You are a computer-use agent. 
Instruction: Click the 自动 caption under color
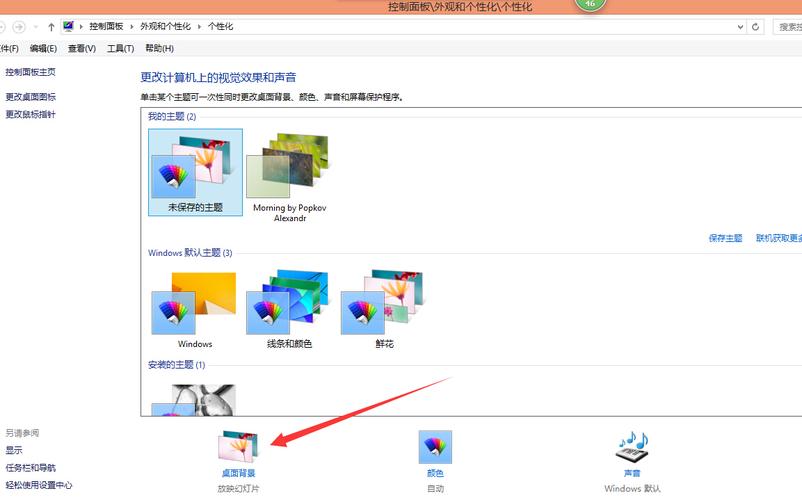click(435, 489)
